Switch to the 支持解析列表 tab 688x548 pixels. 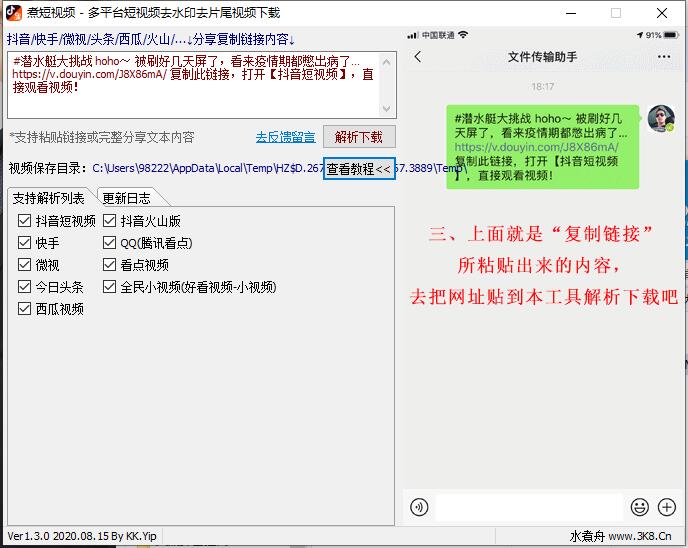pos(49,198)
